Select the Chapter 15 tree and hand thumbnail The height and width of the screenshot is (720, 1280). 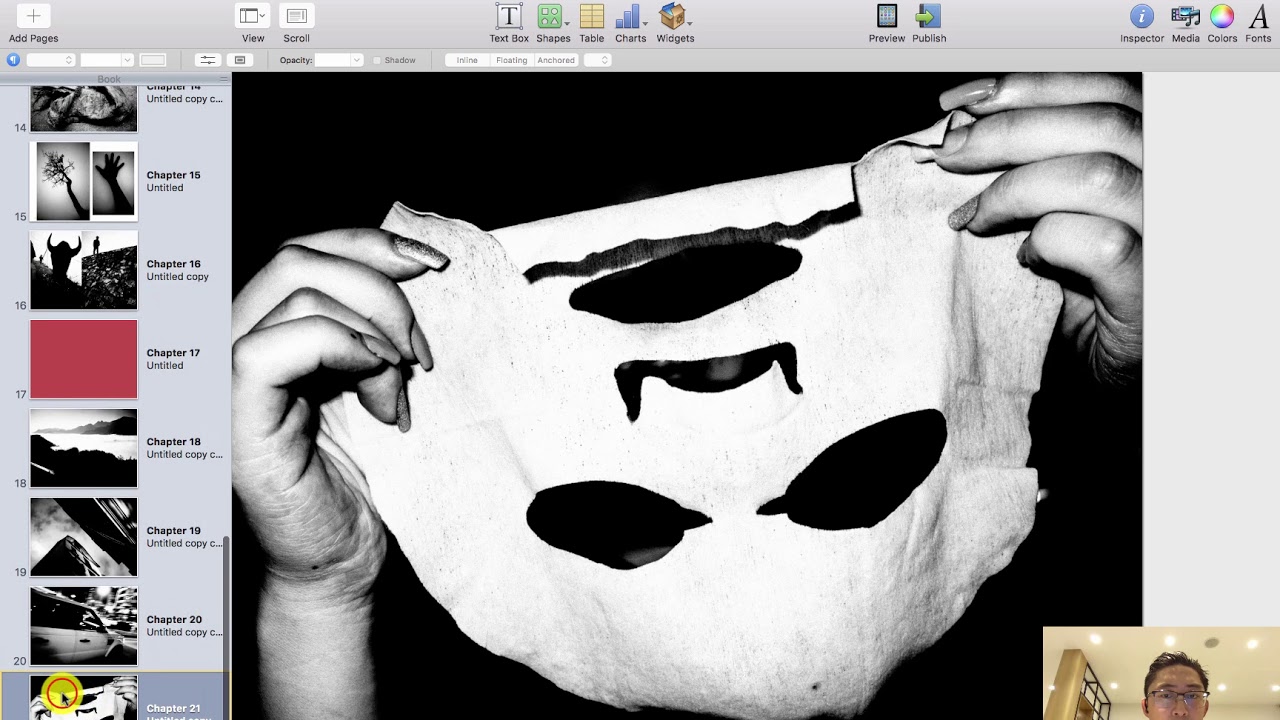pos(84,181)
